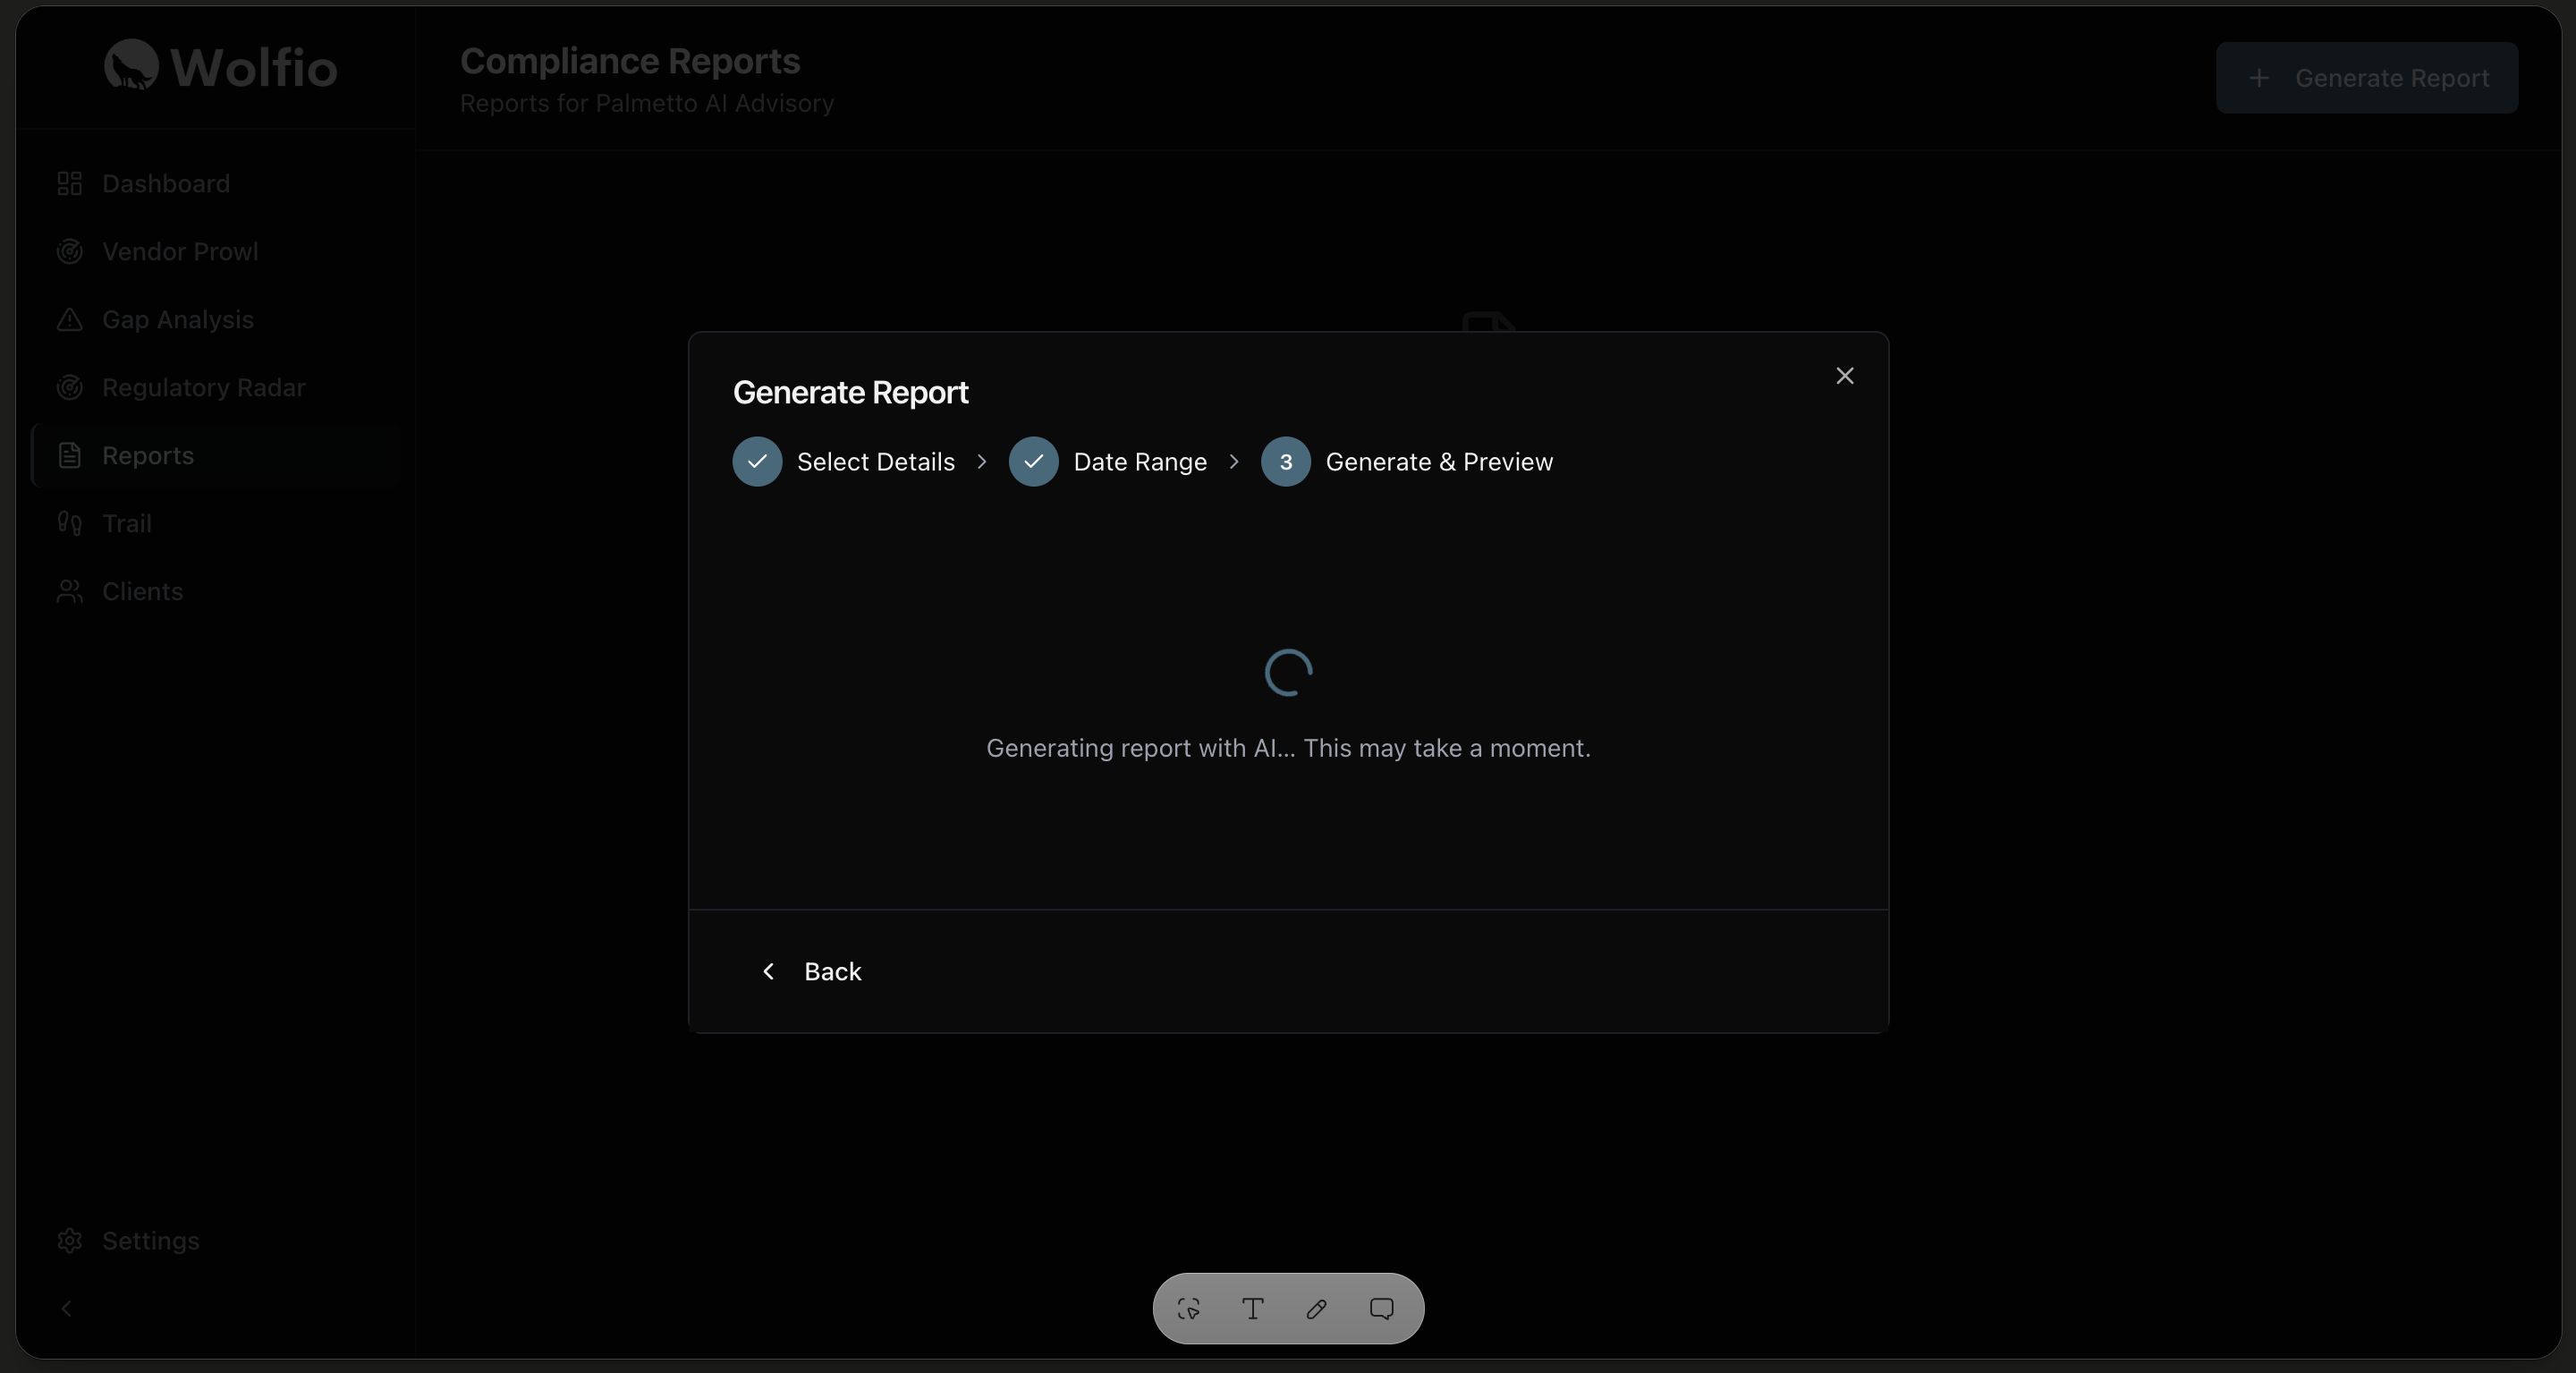Select the Date Range step checkmark
Viewport: 2576px width, 1373px height.
coord(1033,462)
